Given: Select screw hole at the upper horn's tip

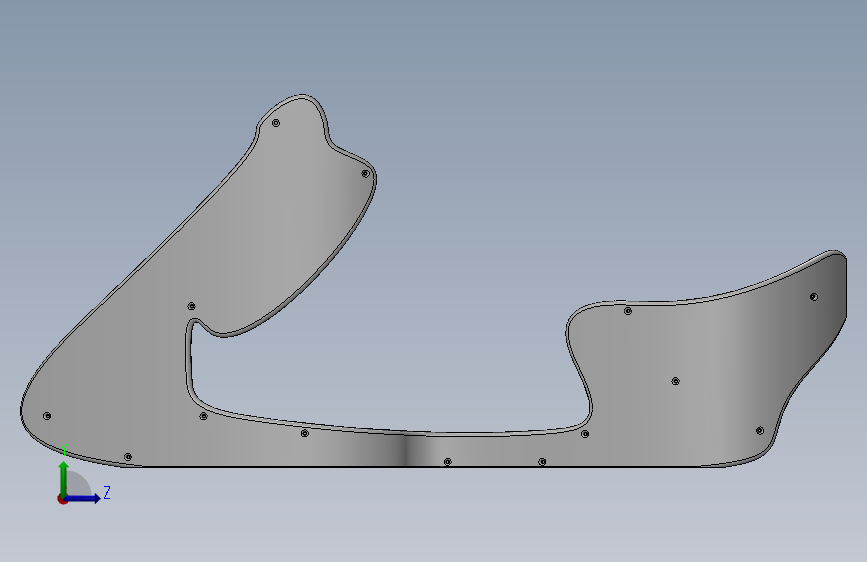Looking at the screenshot, I should pyautogui.click(x=276, y=123).
